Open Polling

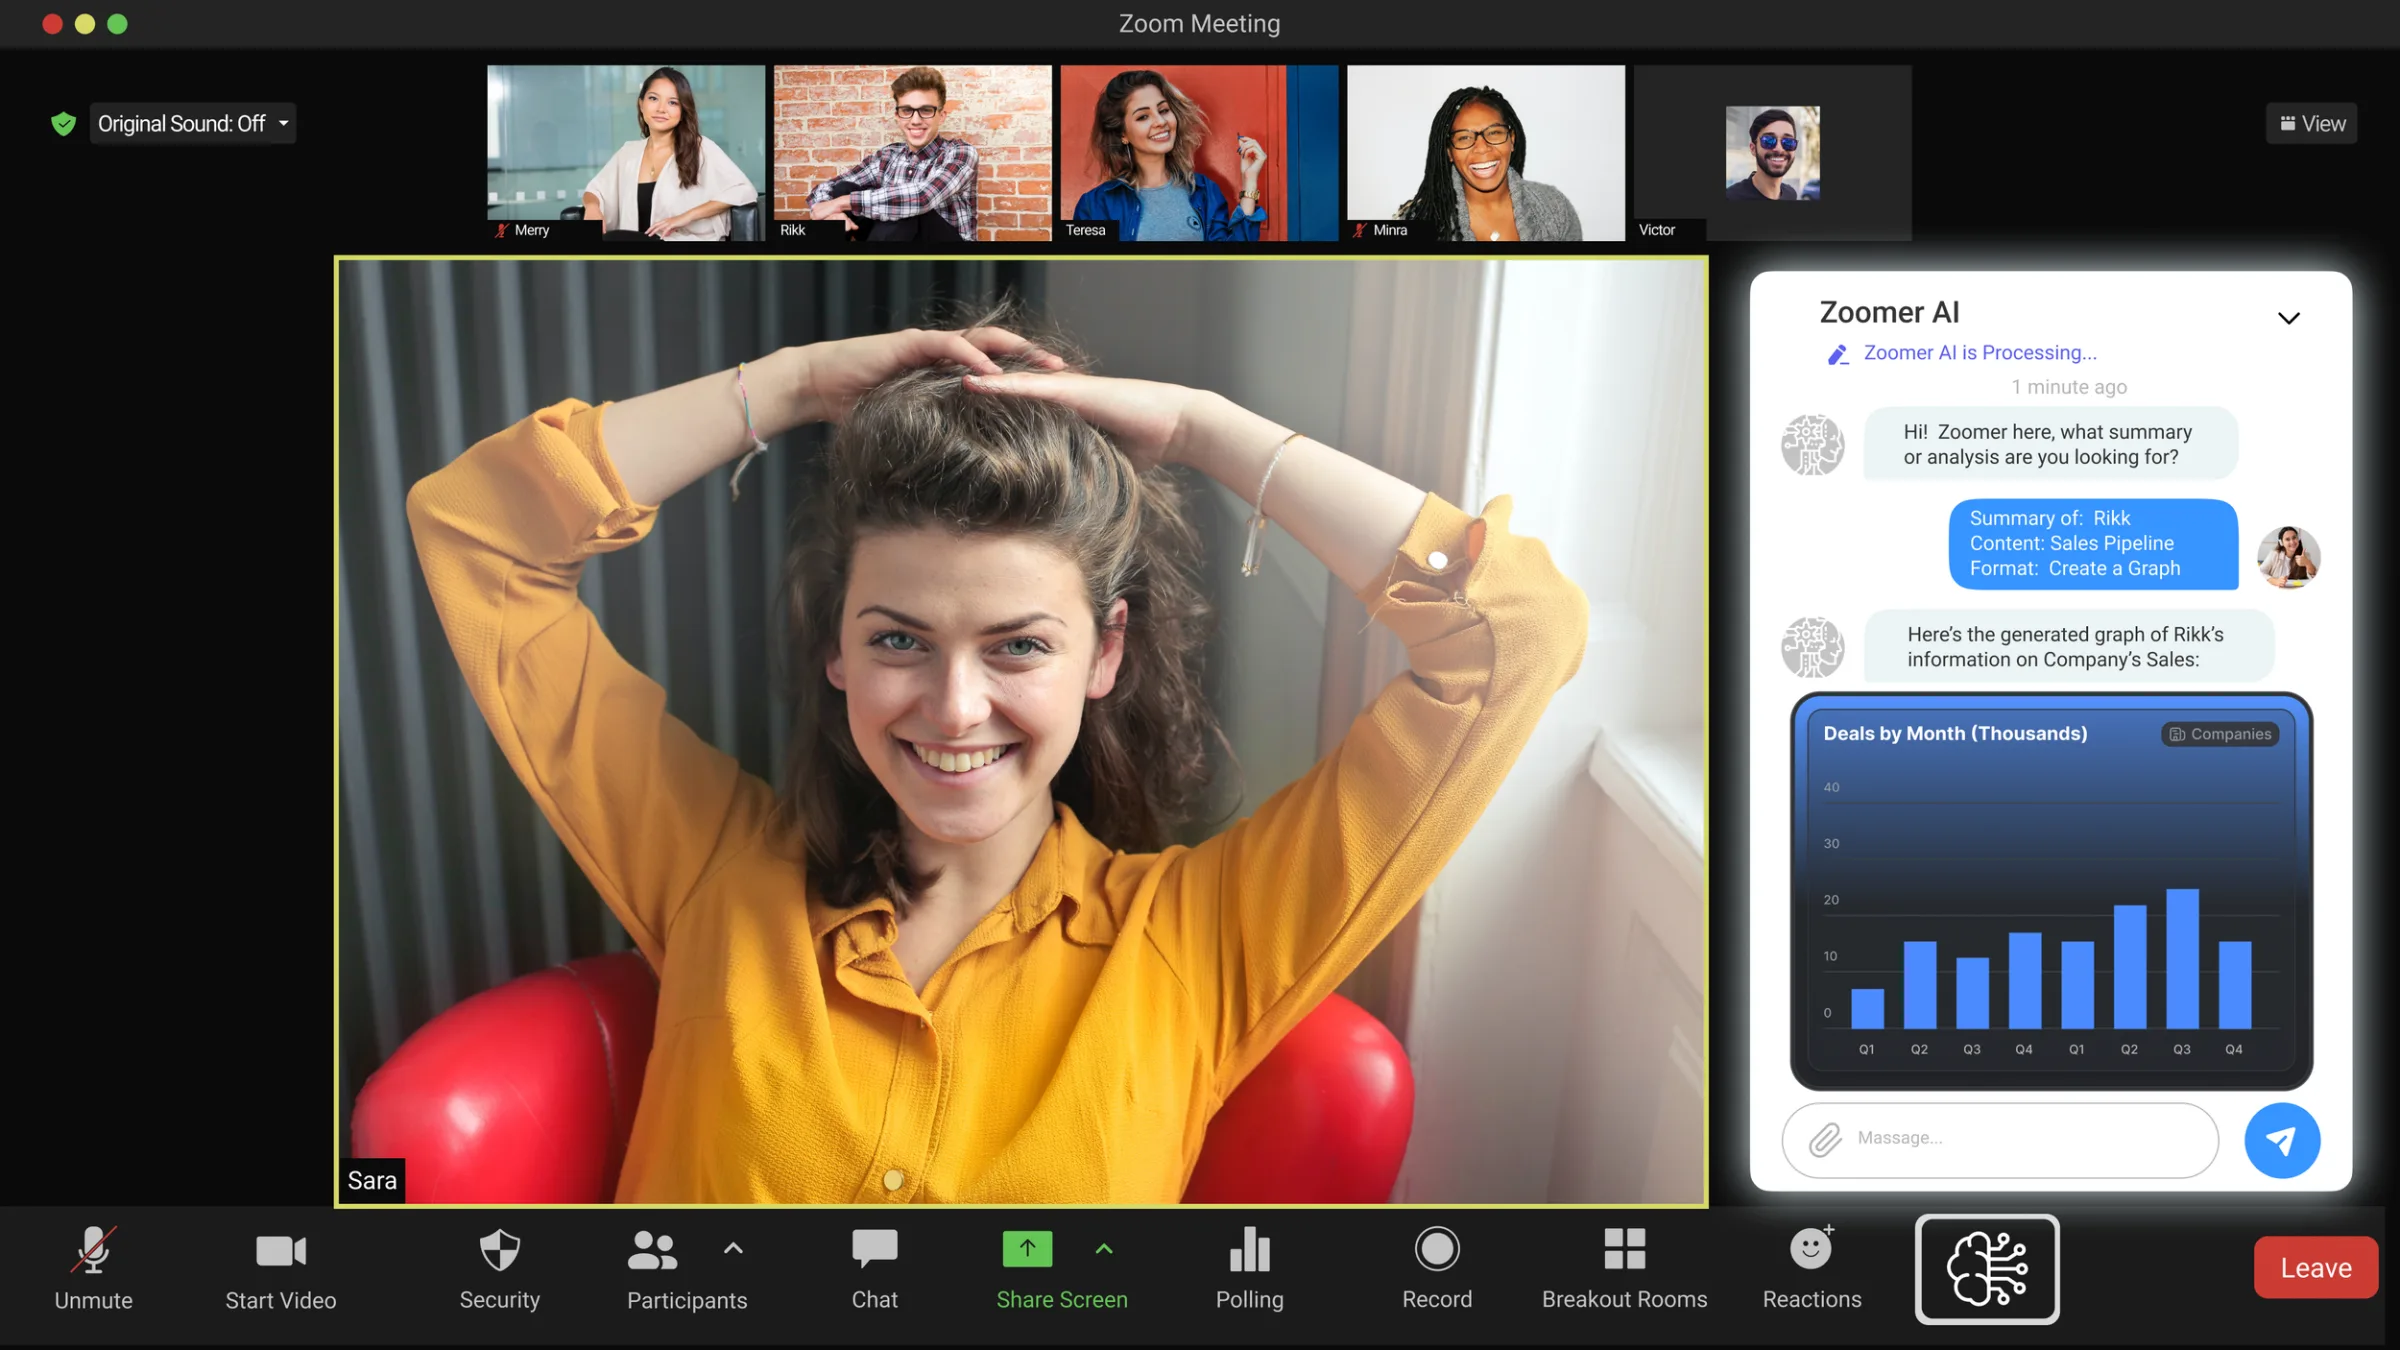click(x=1249, y=1268)
